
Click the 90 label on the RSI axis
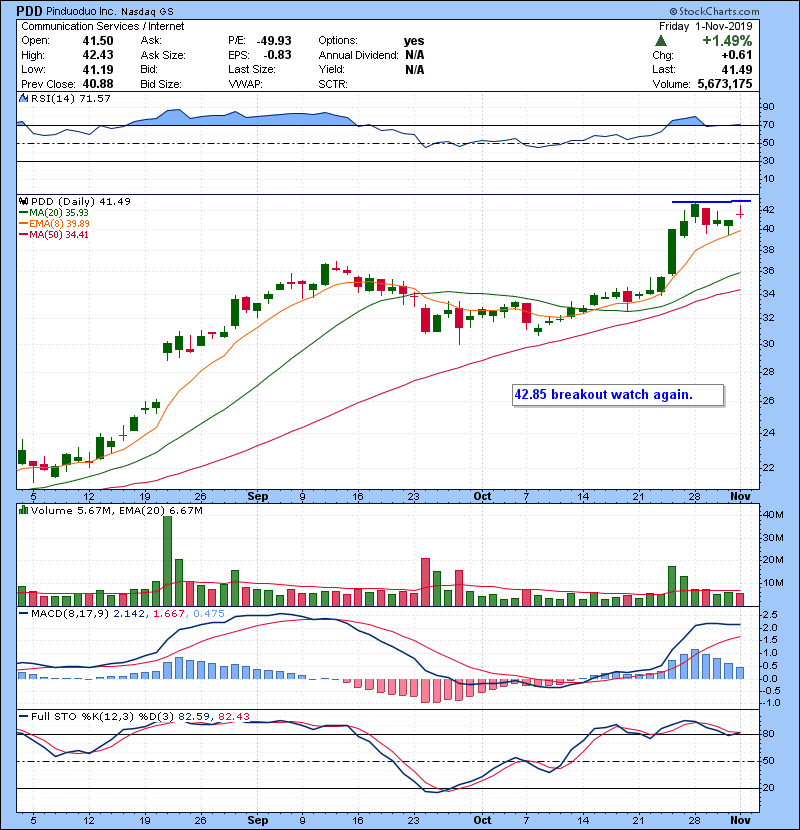pos(768,107)
